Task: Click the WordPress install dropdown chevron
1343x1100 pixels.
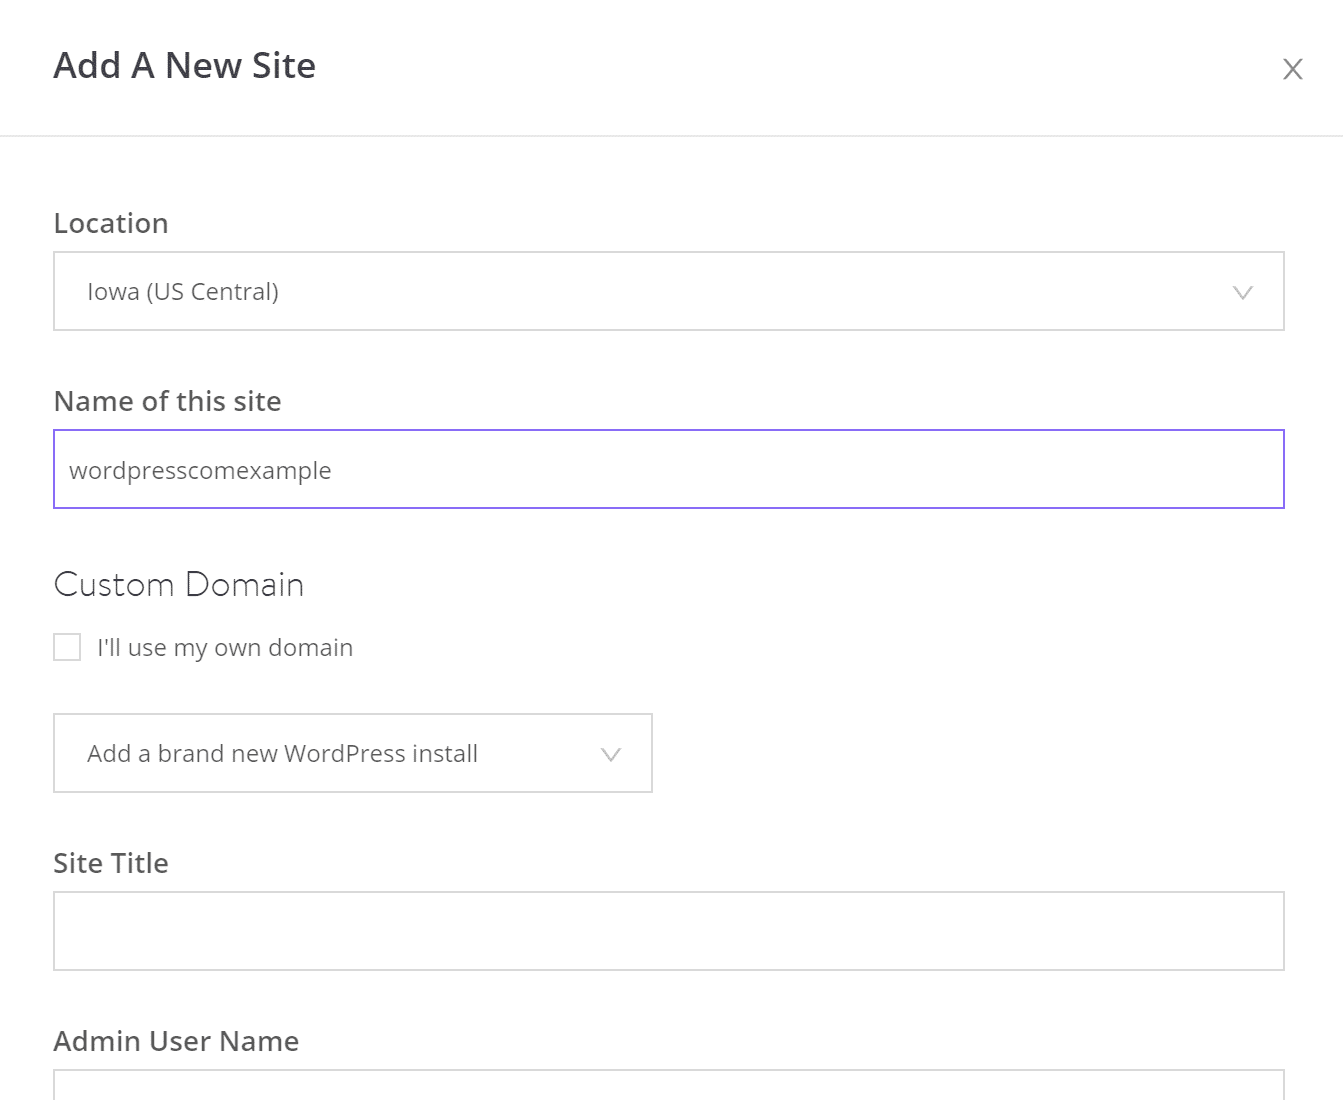Action: click(x=611, y=754)
